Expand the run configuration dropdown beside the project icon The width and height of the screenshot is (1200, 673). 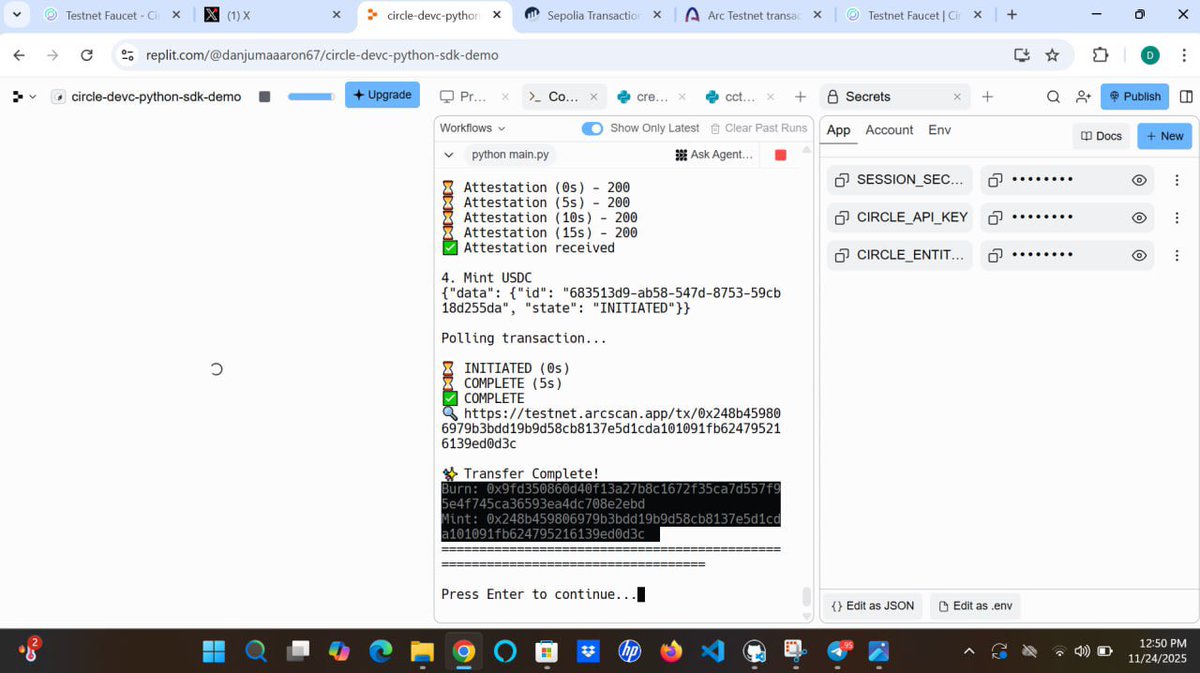(32, 96)
